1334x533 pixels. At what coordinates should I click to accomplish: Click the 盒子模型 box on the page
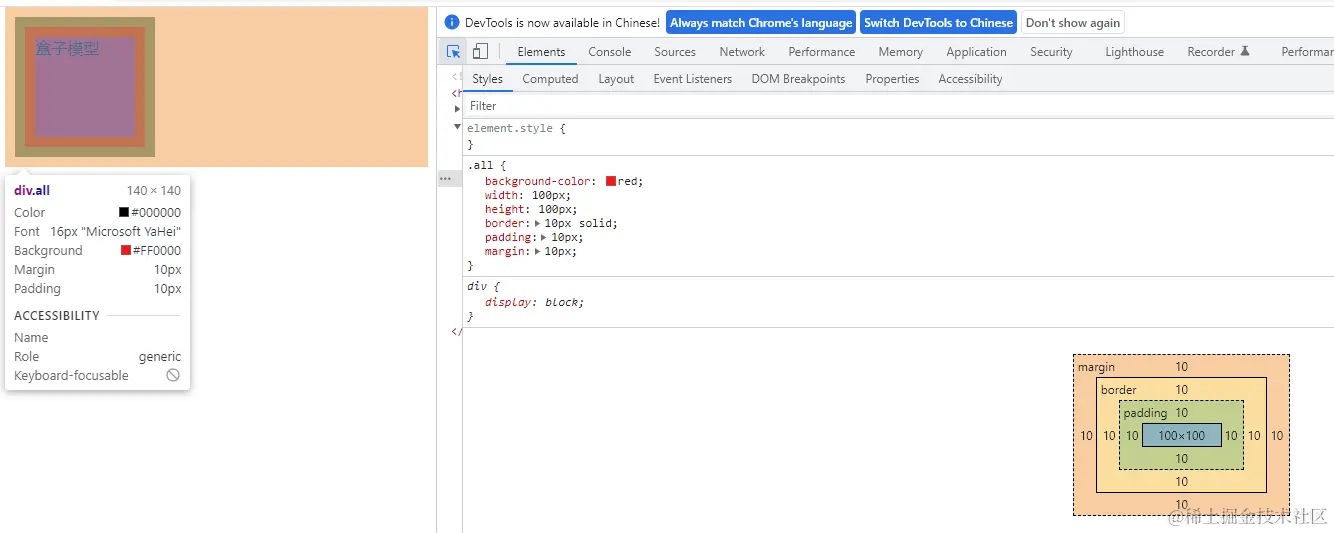85,87
